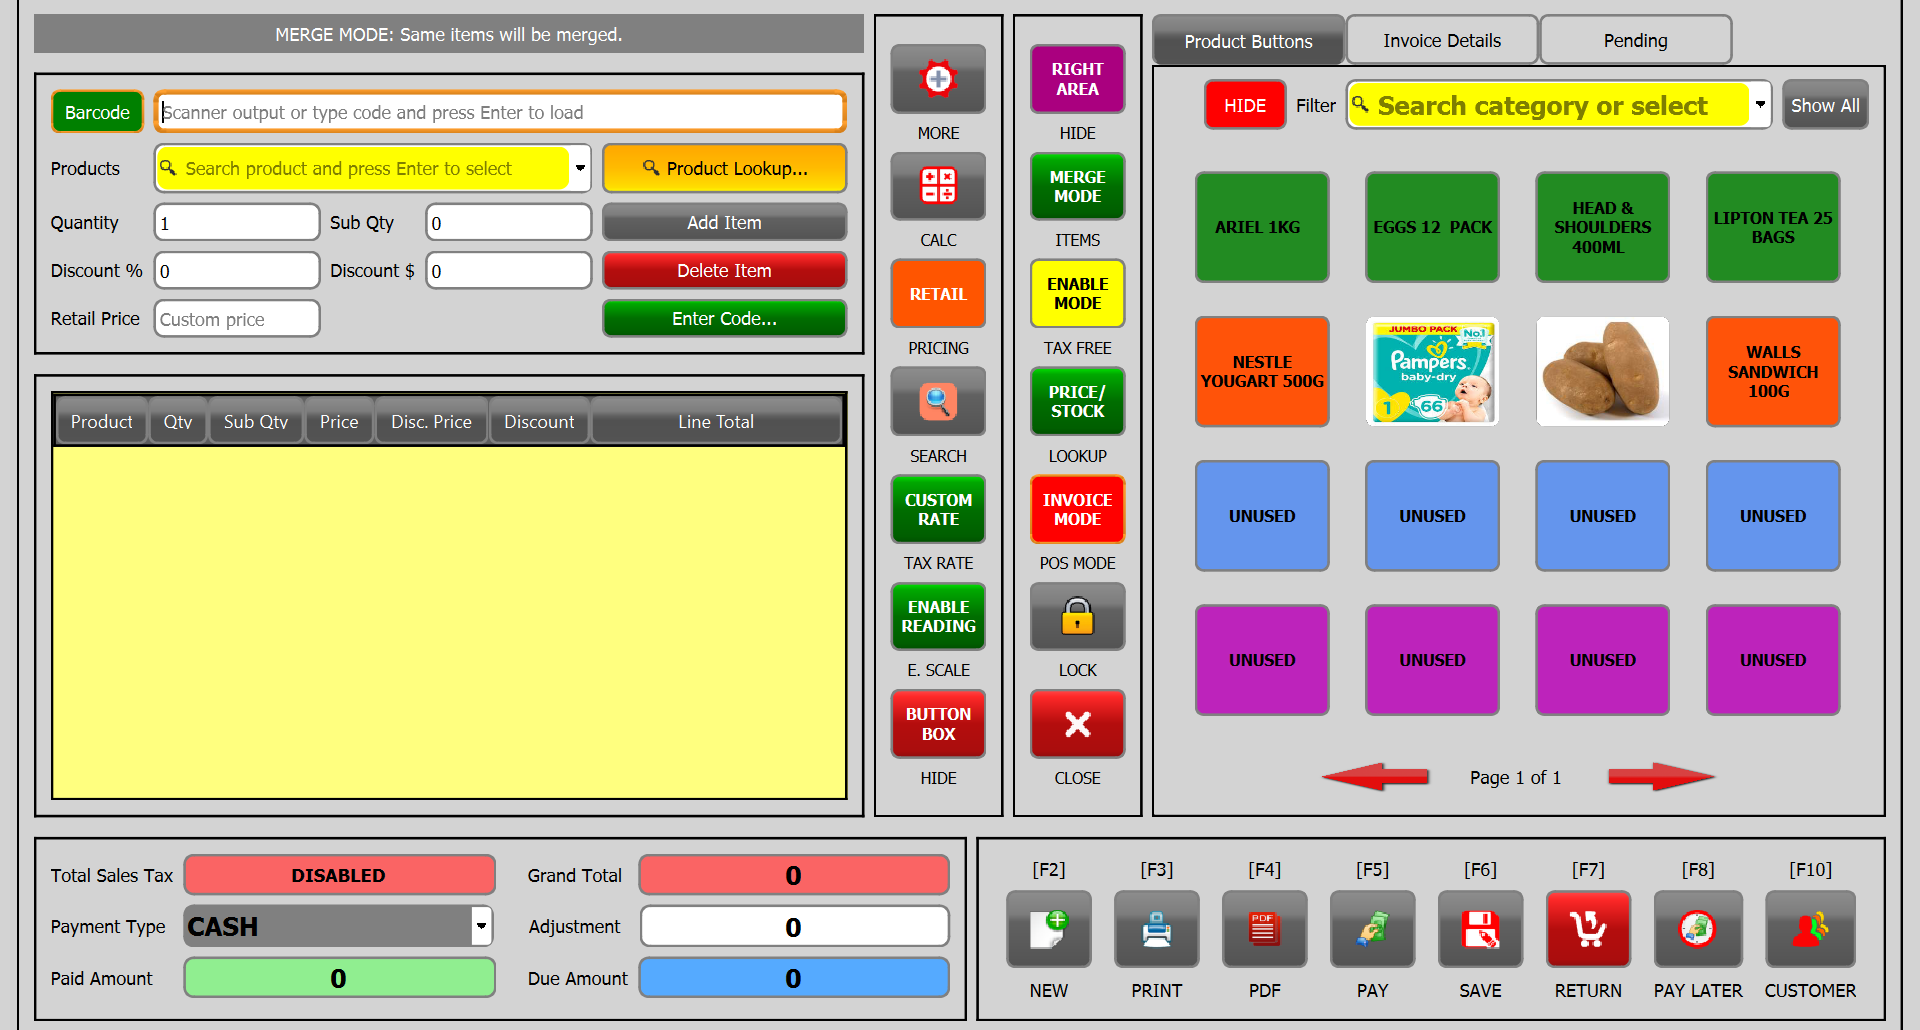
Task: Expand the Payment Type CASH dropdown
Action: pyautogui.click(x=481, y=926)
